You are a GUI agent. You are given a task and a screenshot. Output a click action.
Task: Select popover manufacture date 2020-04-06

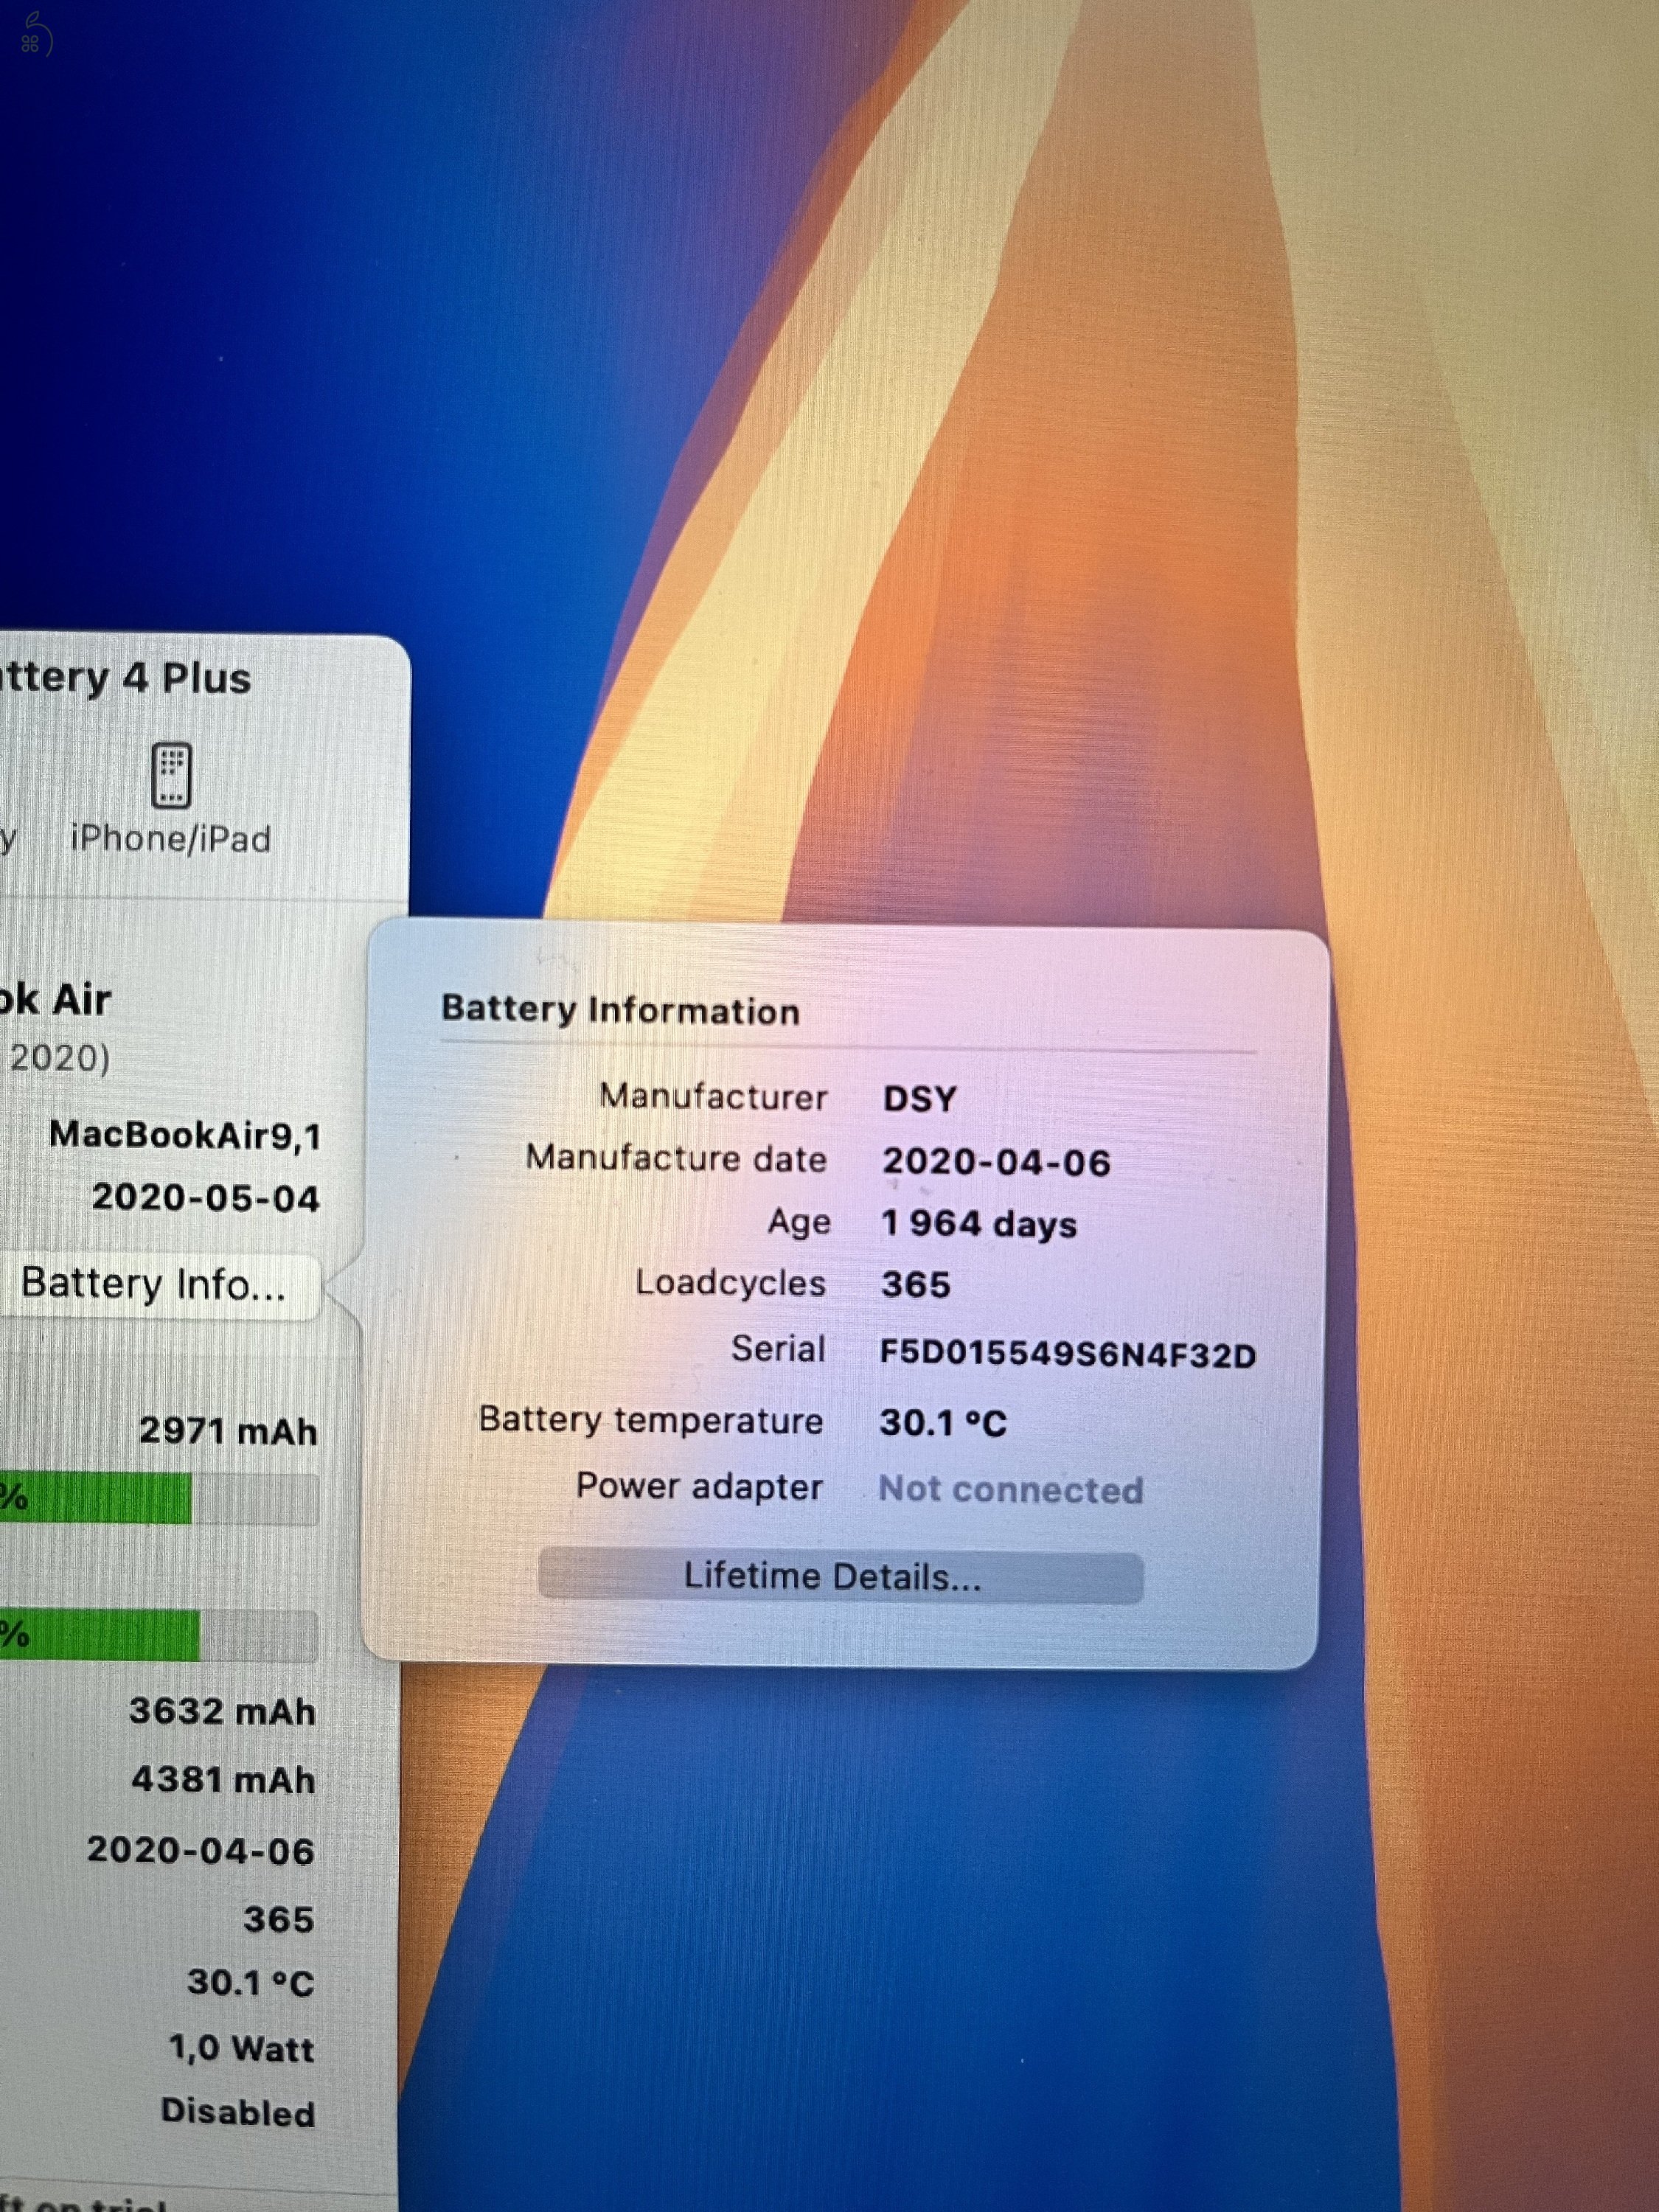tap(996, 1162)
